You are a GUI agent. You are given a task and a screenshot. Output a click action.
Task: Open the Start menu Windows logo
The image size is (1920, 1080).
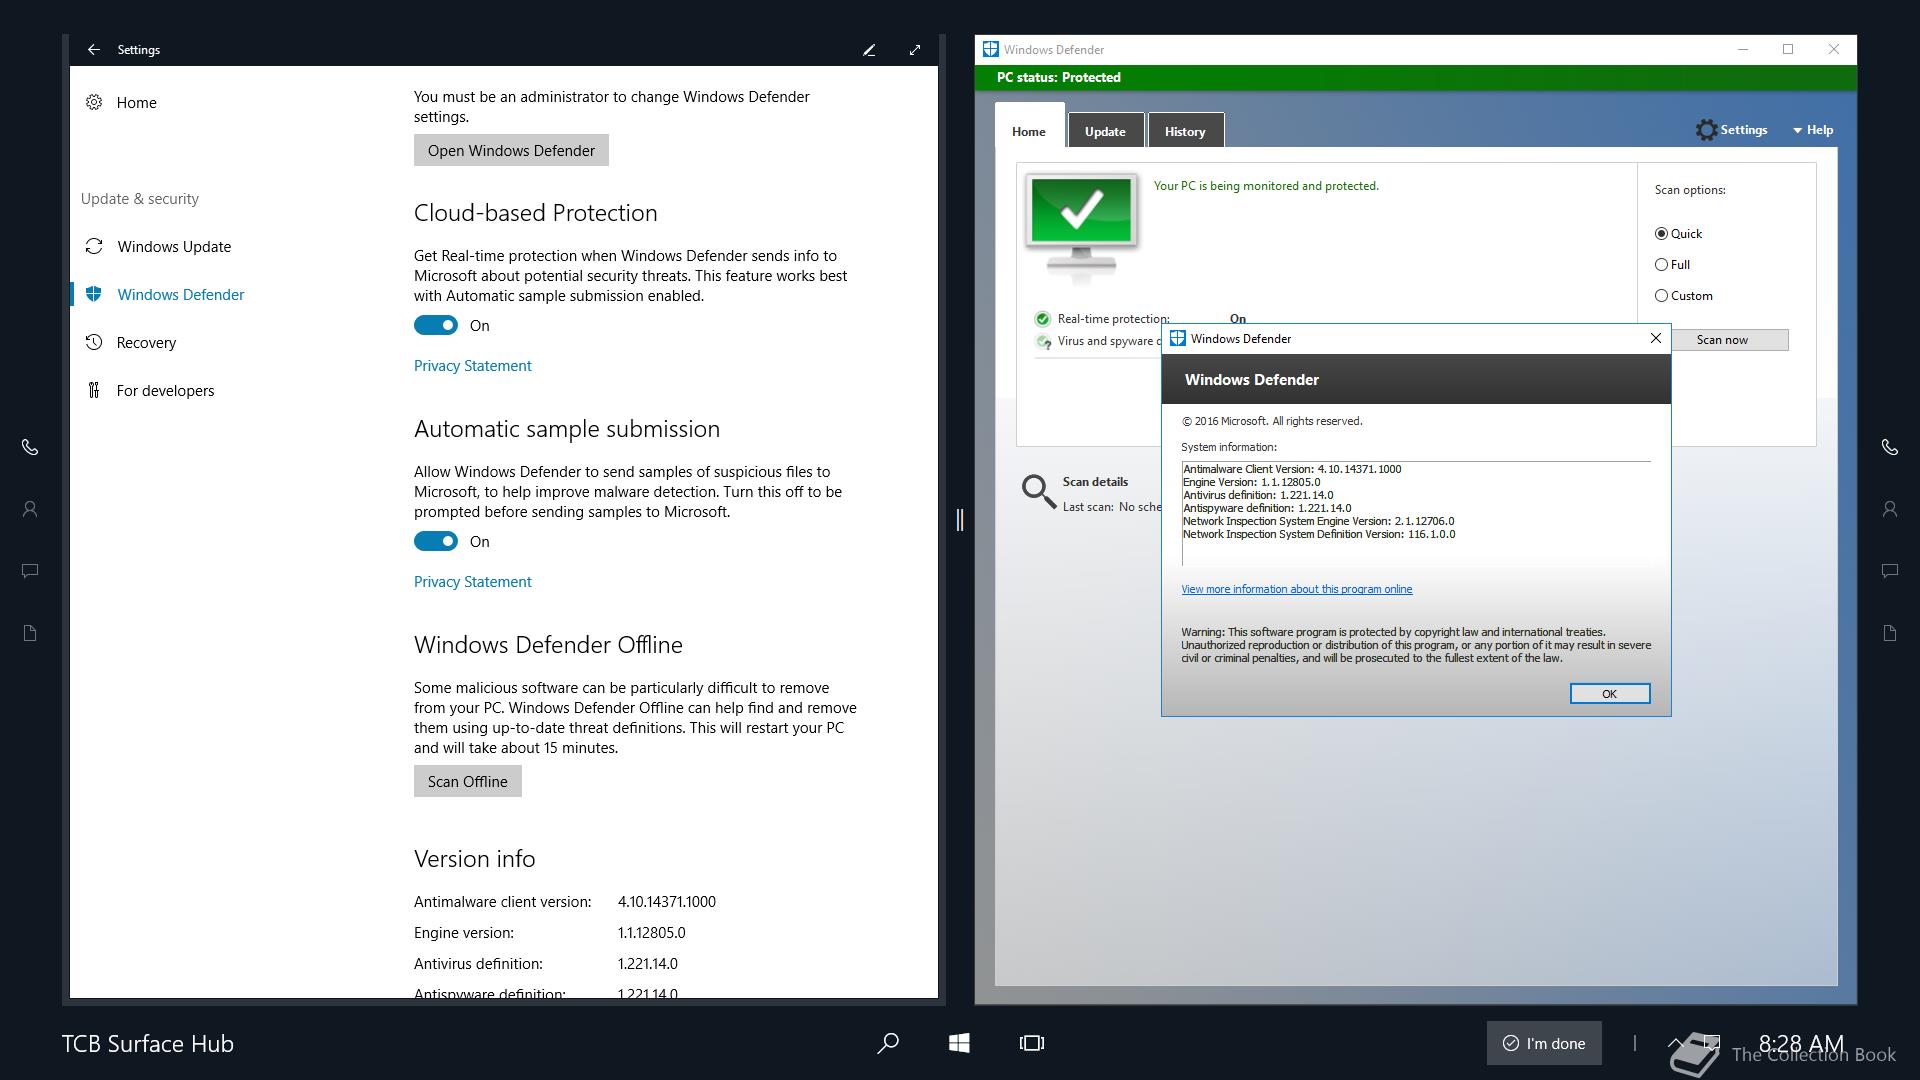(959, 1043)
